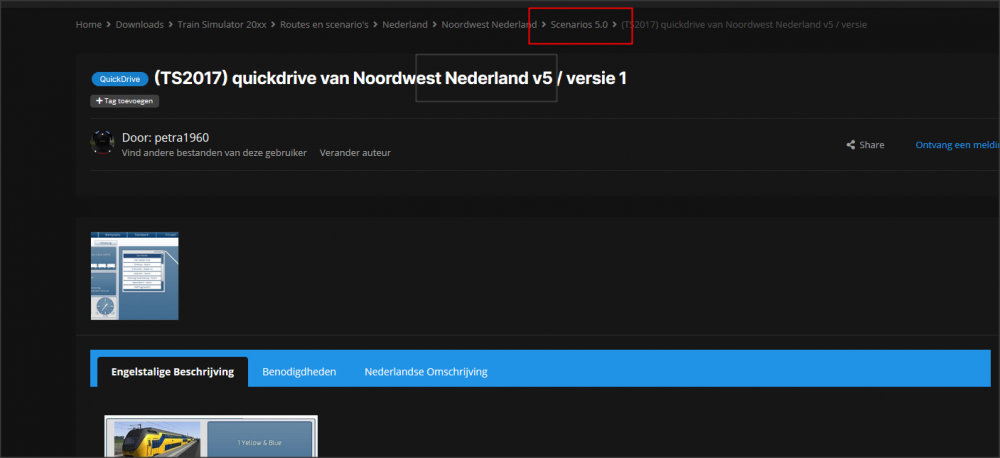
Task: Go to the Downloads breadcrumb
Action: (x=140, y=24)
